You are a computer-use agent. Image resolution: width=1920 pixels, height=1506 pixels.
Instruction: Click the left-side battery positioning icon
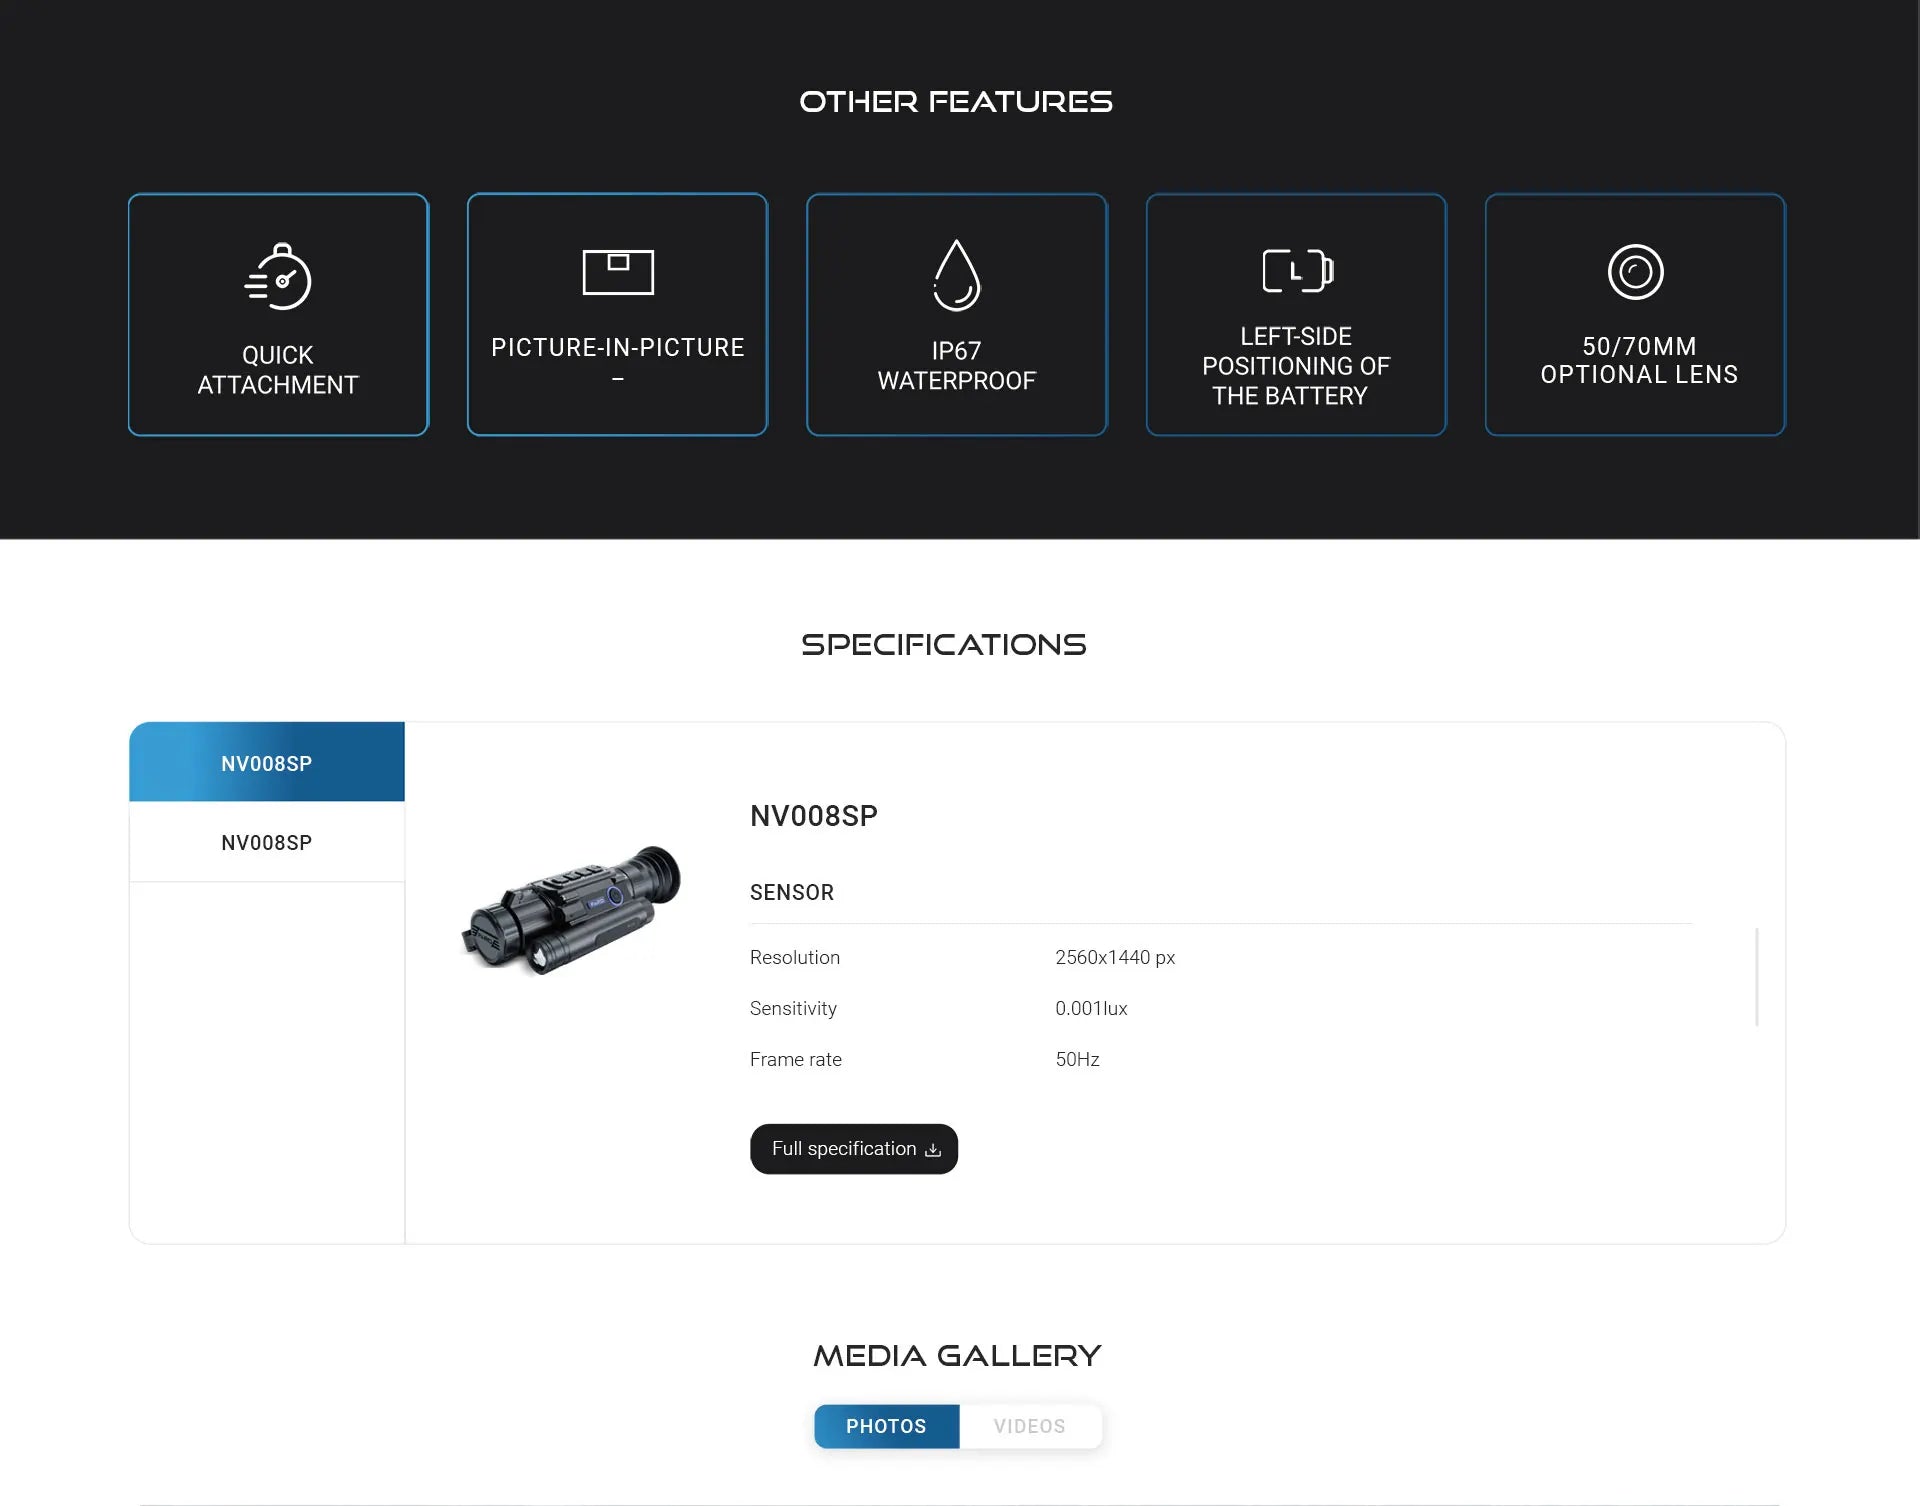1296,271
